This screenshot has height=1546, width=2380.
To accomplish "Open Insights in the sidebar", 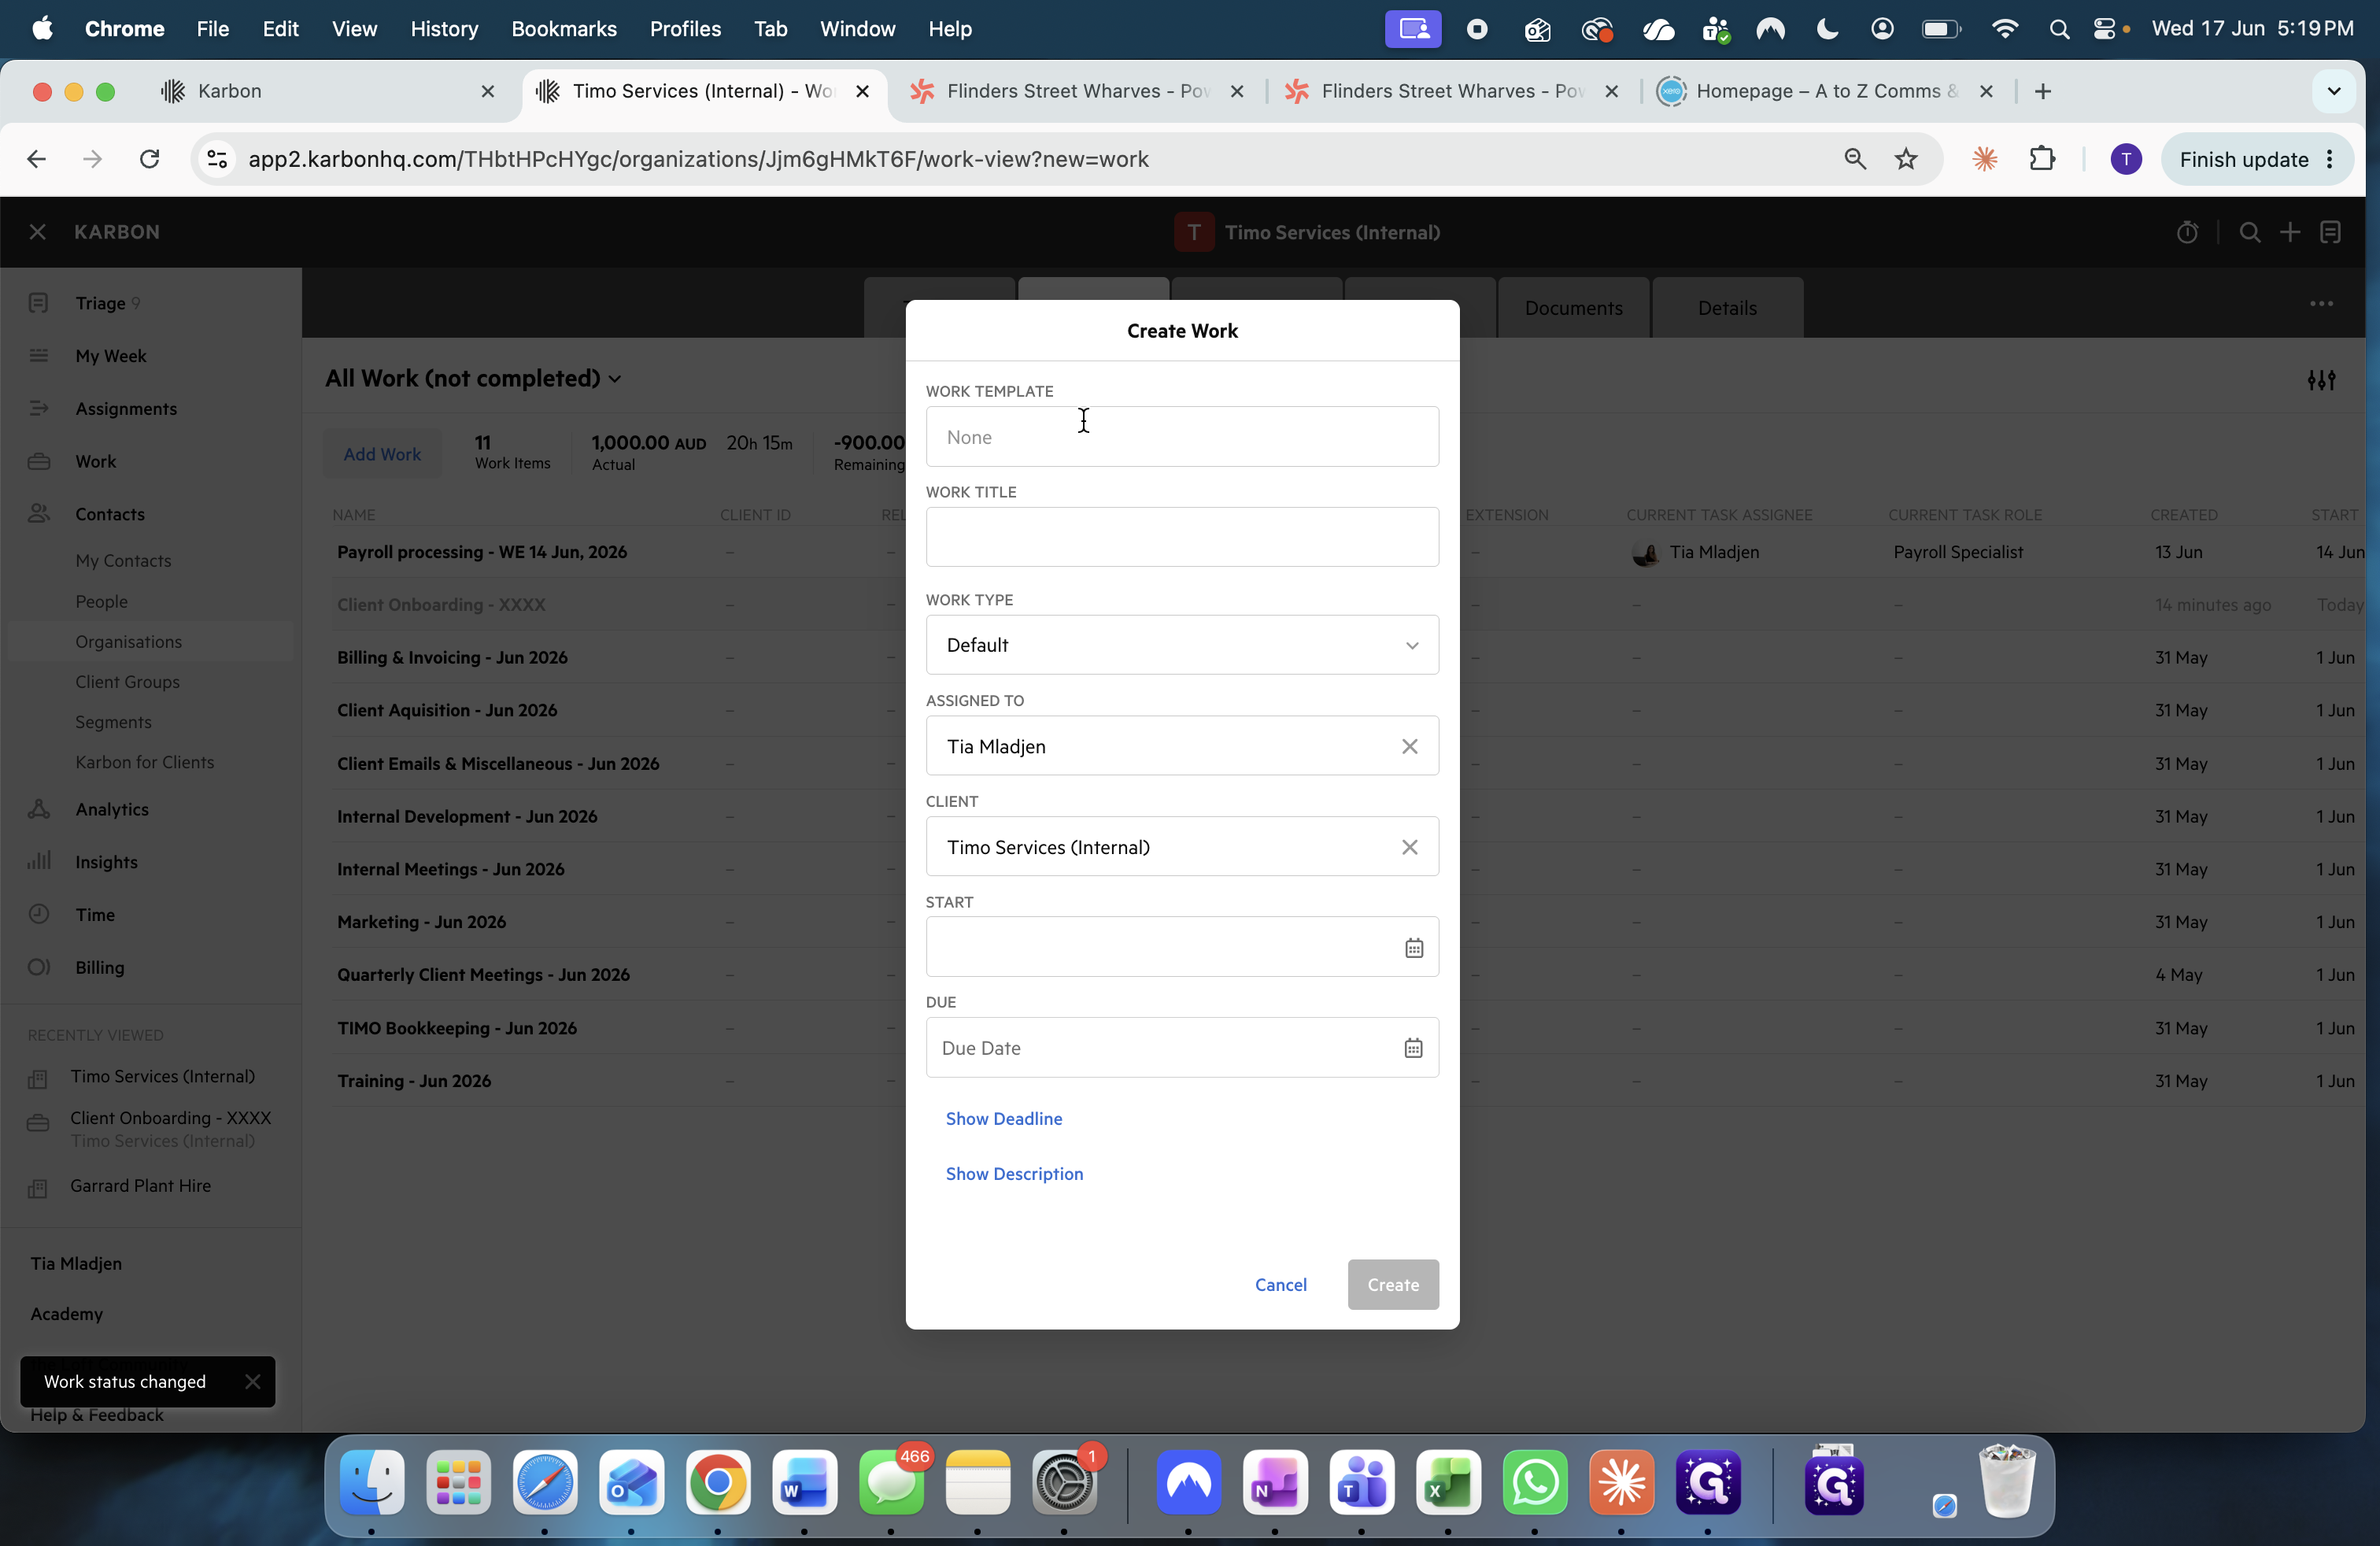I will click(106, 862).
